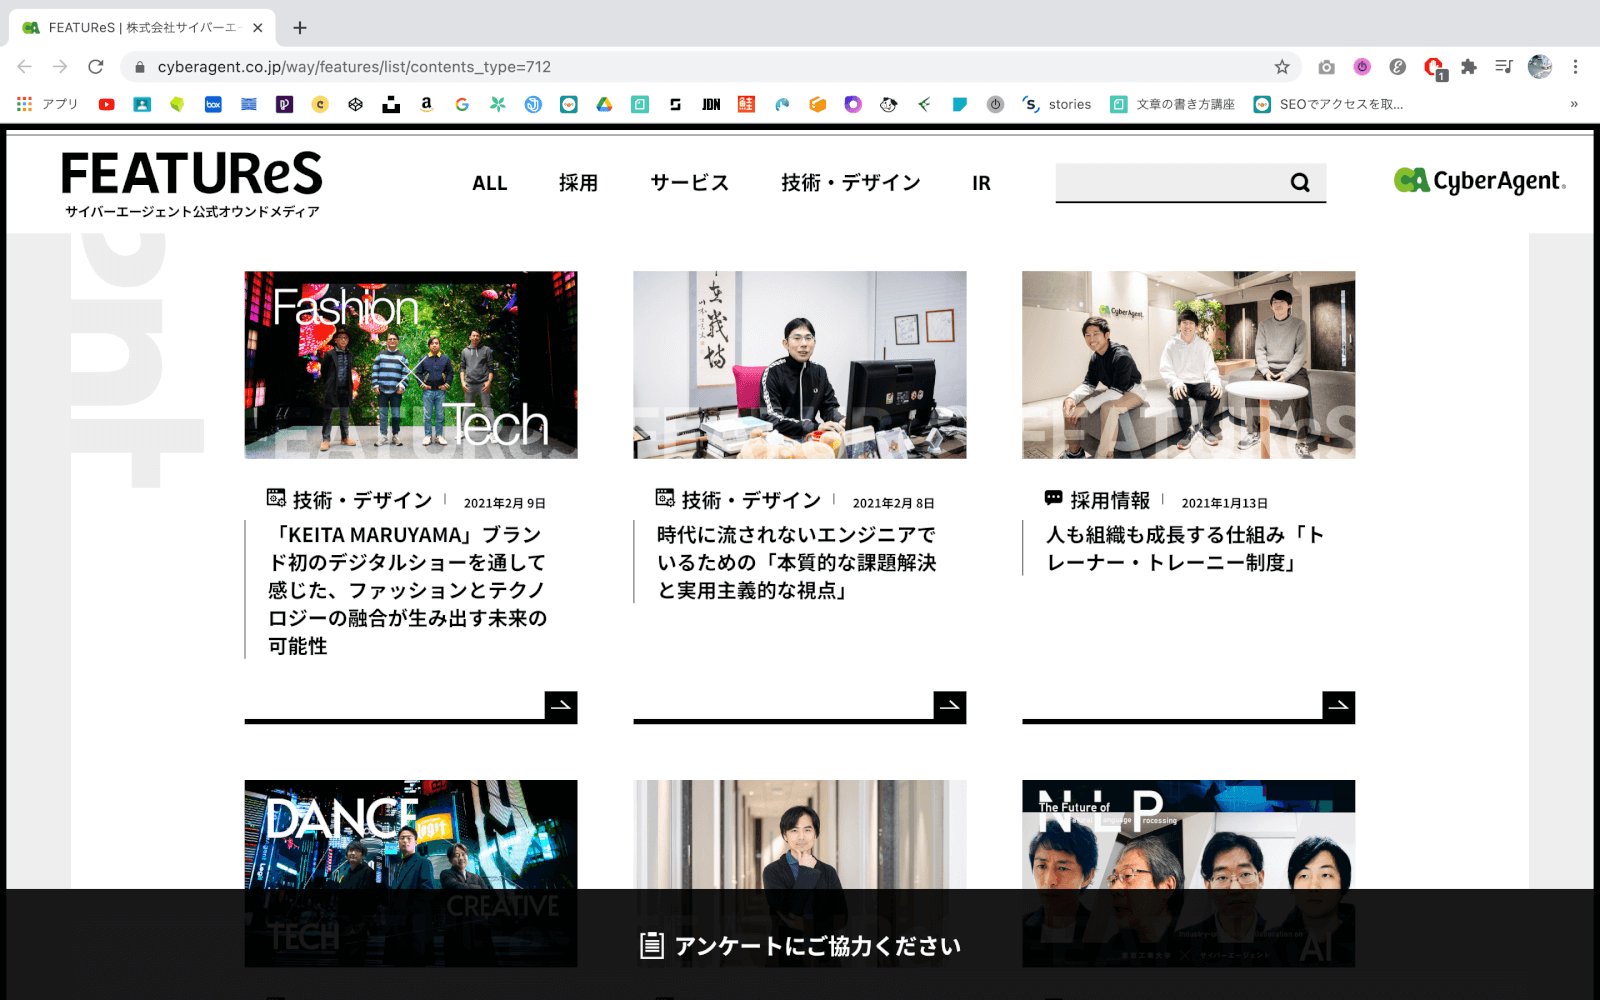Open the トレーナー・トレーニー制度 article title

coord(1186,548)
